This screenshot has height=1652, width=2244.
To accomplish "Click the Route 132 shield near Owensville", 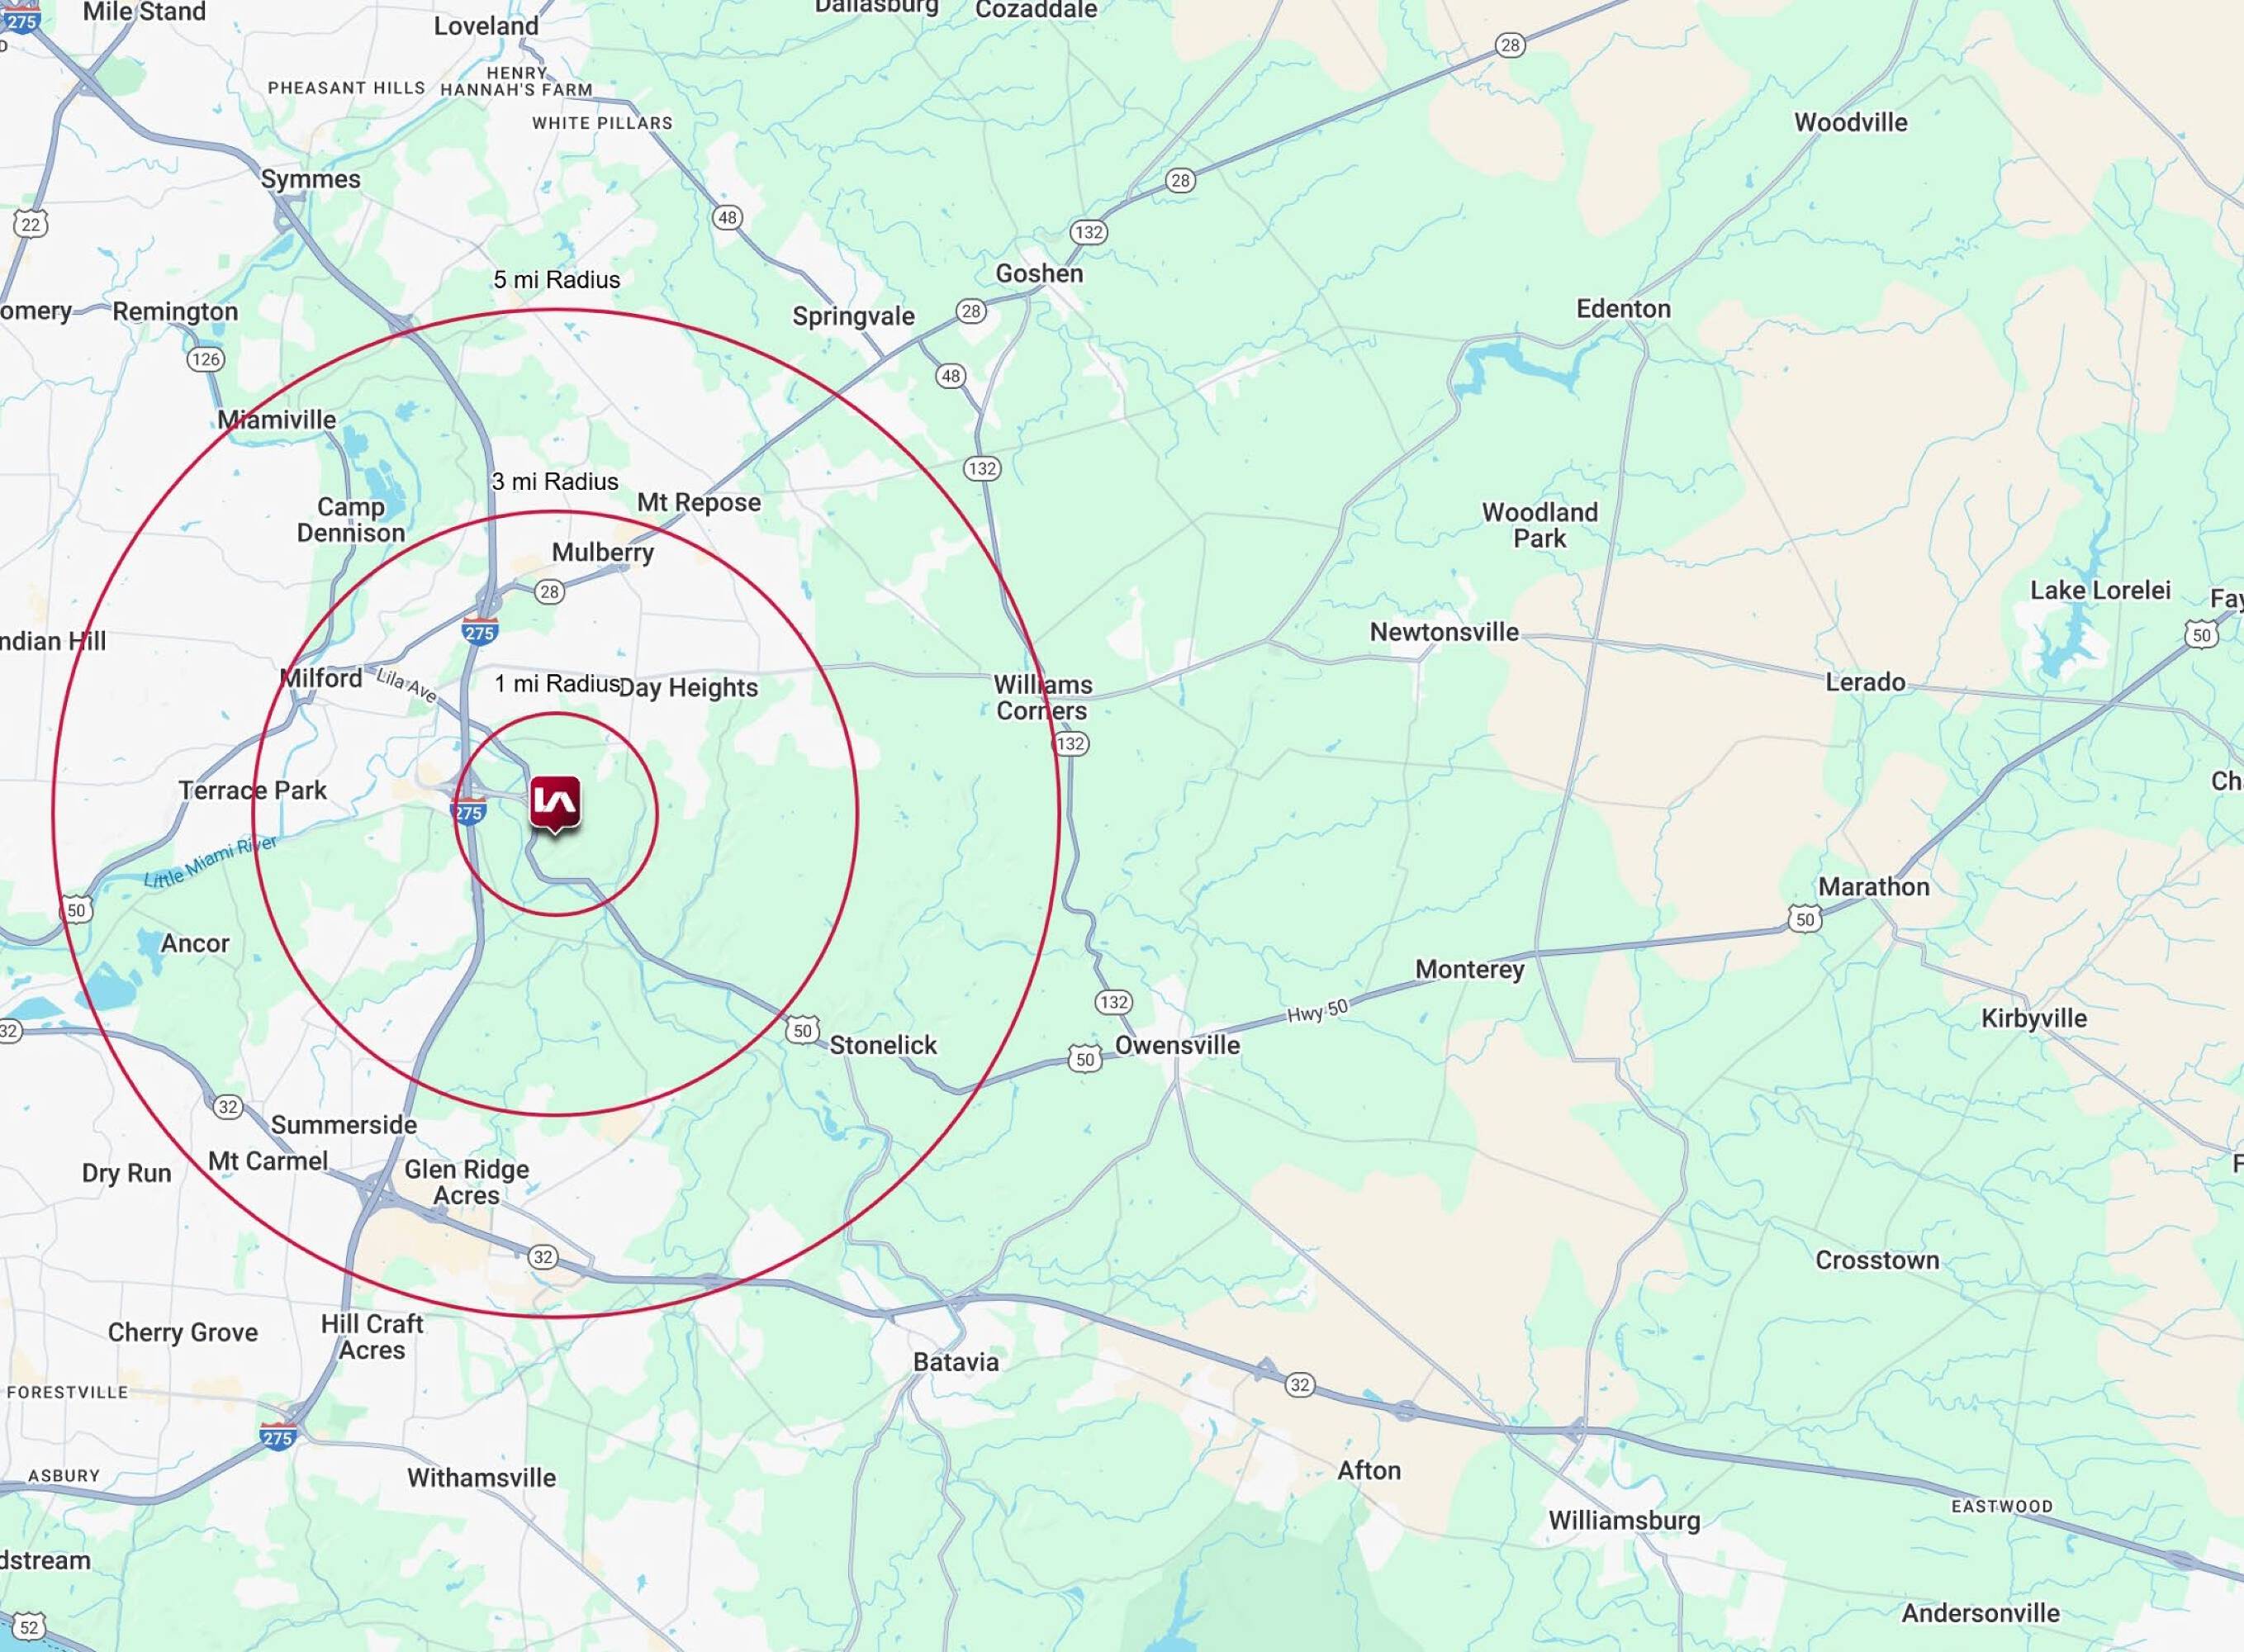I will [x=1113, y=1002].
